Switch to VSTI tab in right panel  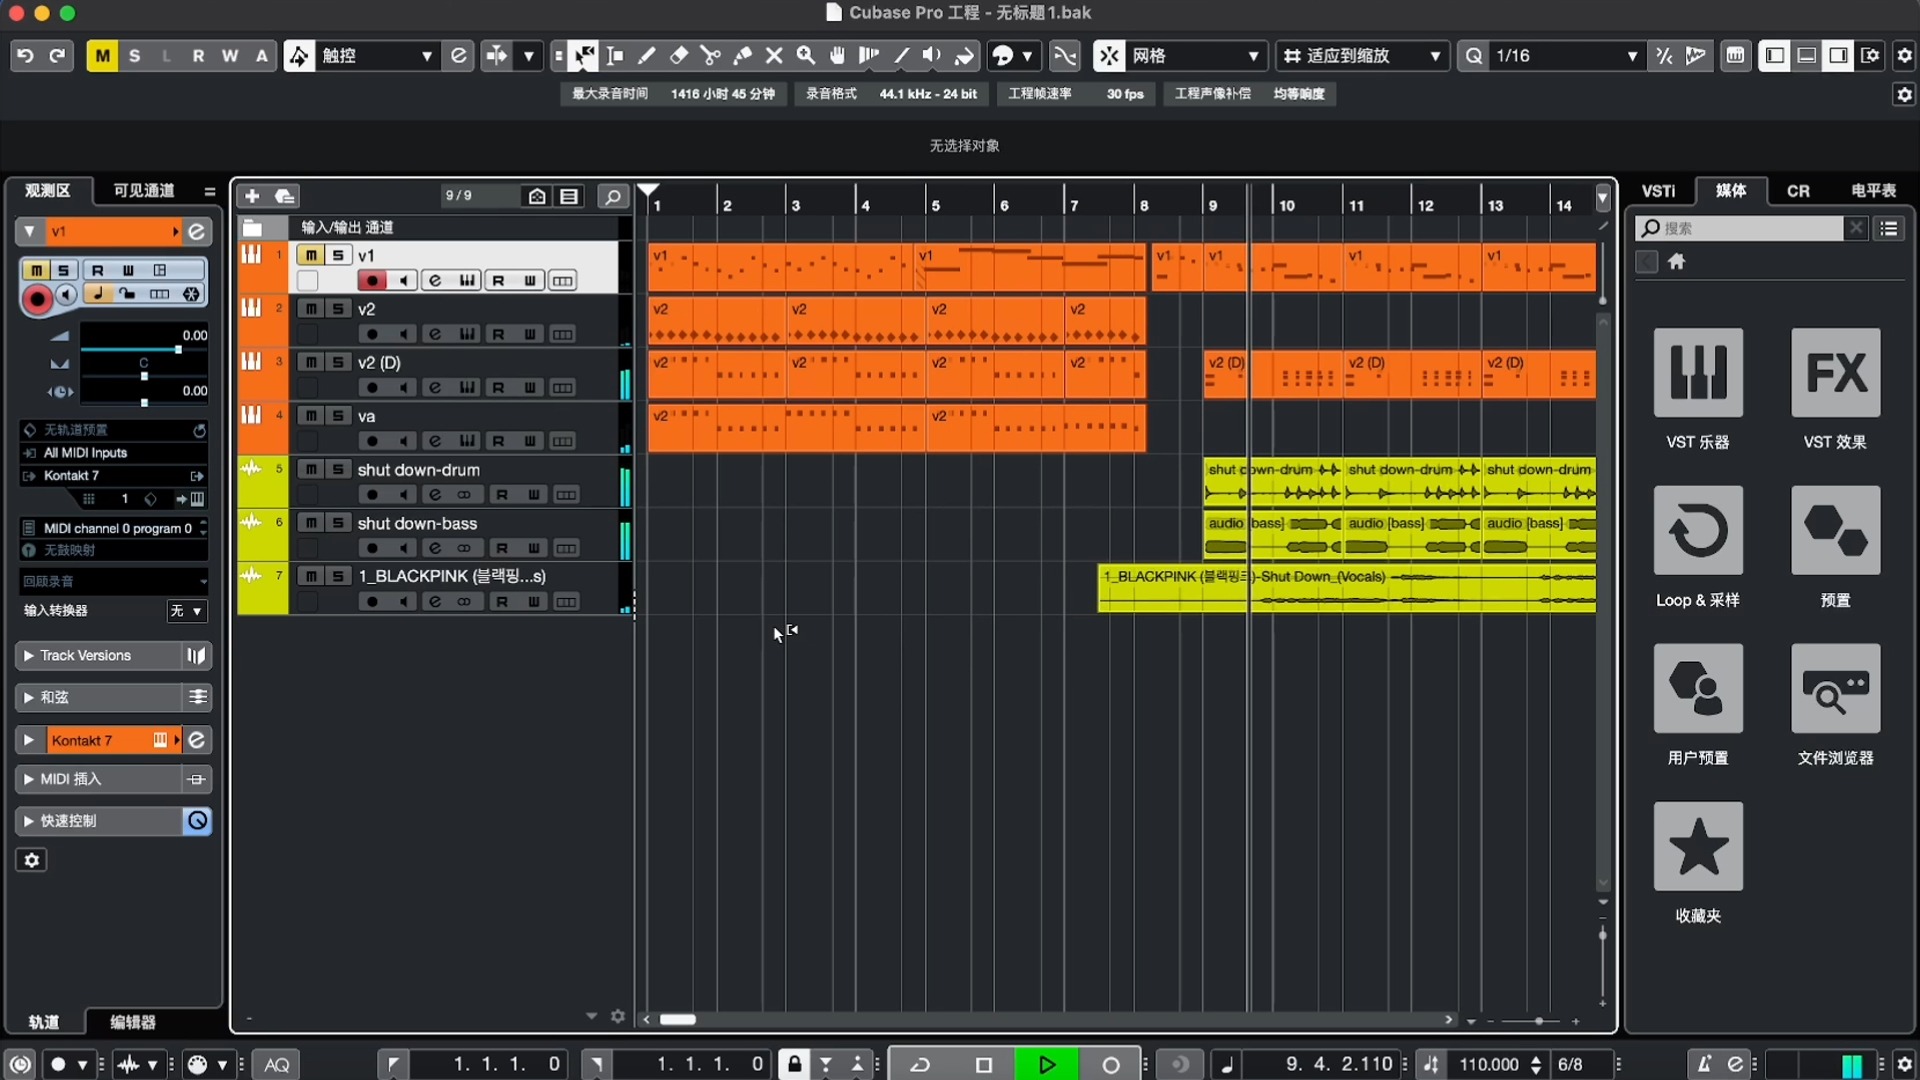pos(1658,191)
